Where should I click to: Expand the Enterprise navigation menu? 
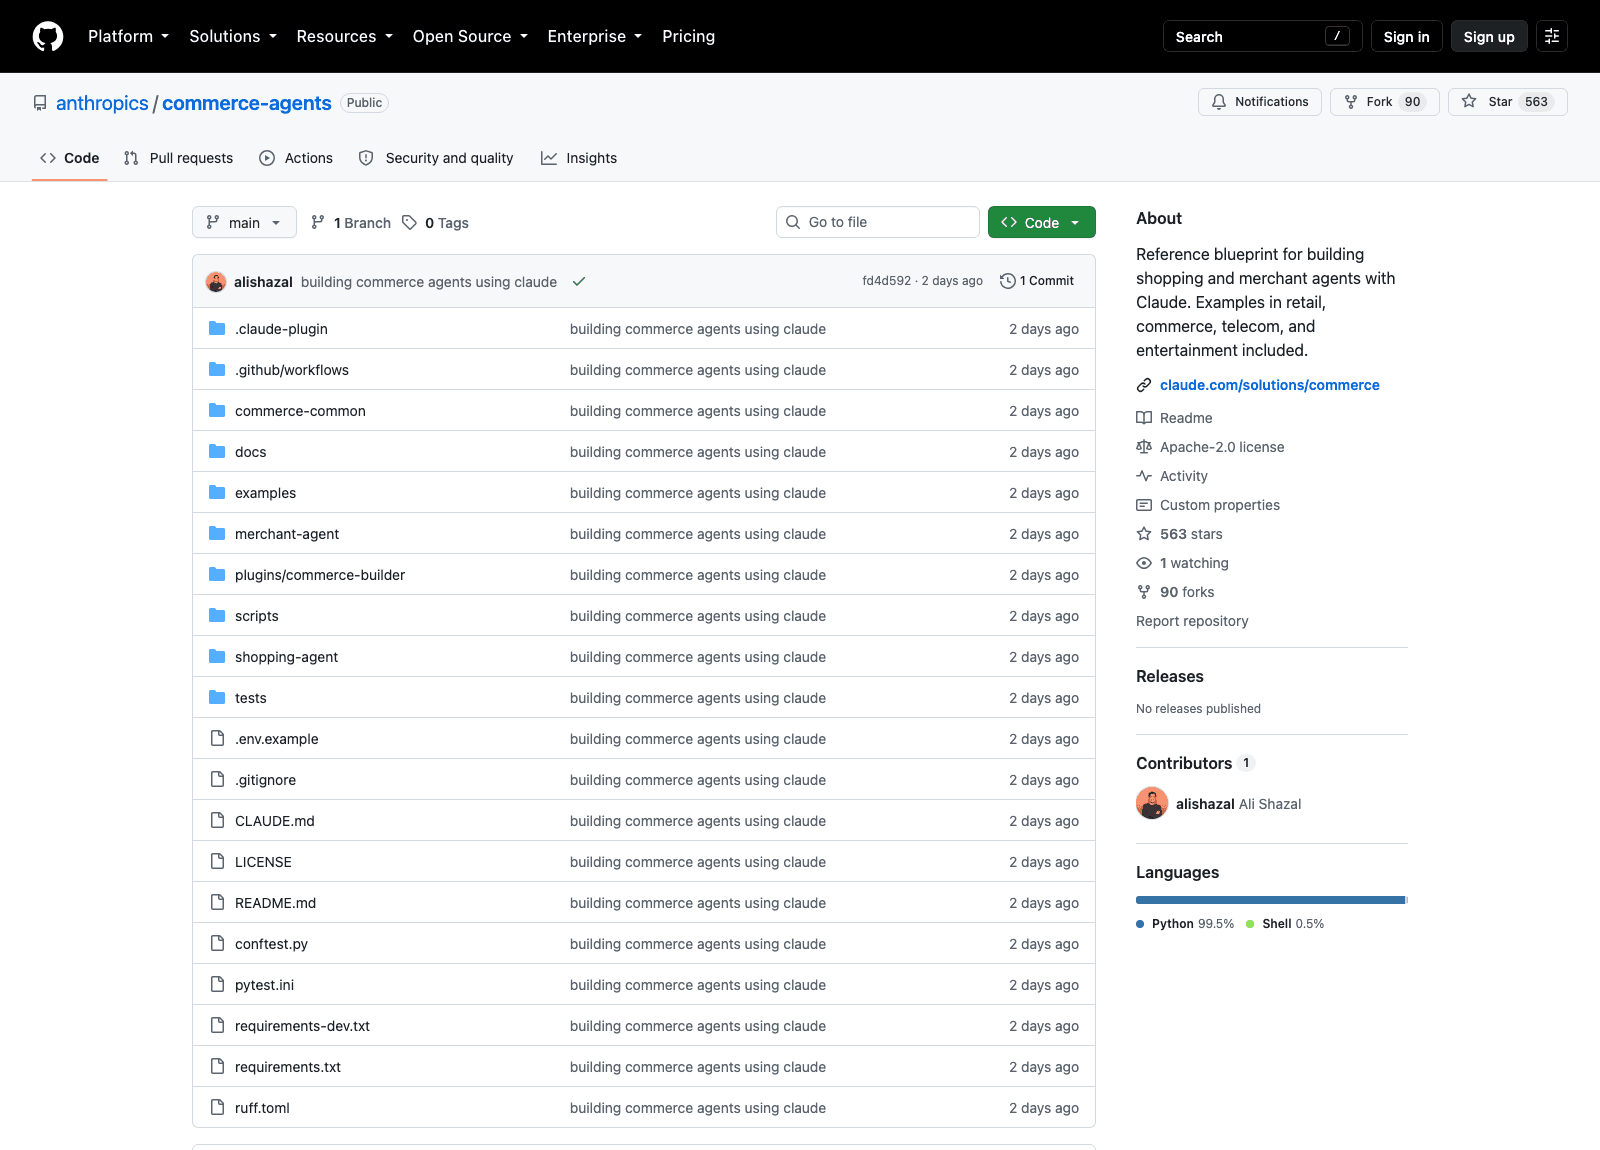pyautogui.click(x=595, y=36)
